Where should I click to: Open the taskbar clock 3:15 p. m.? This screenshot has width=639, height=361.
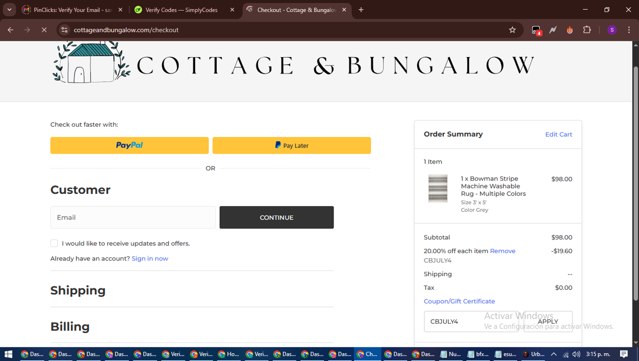pyautogui.click(x=598, y=354)
